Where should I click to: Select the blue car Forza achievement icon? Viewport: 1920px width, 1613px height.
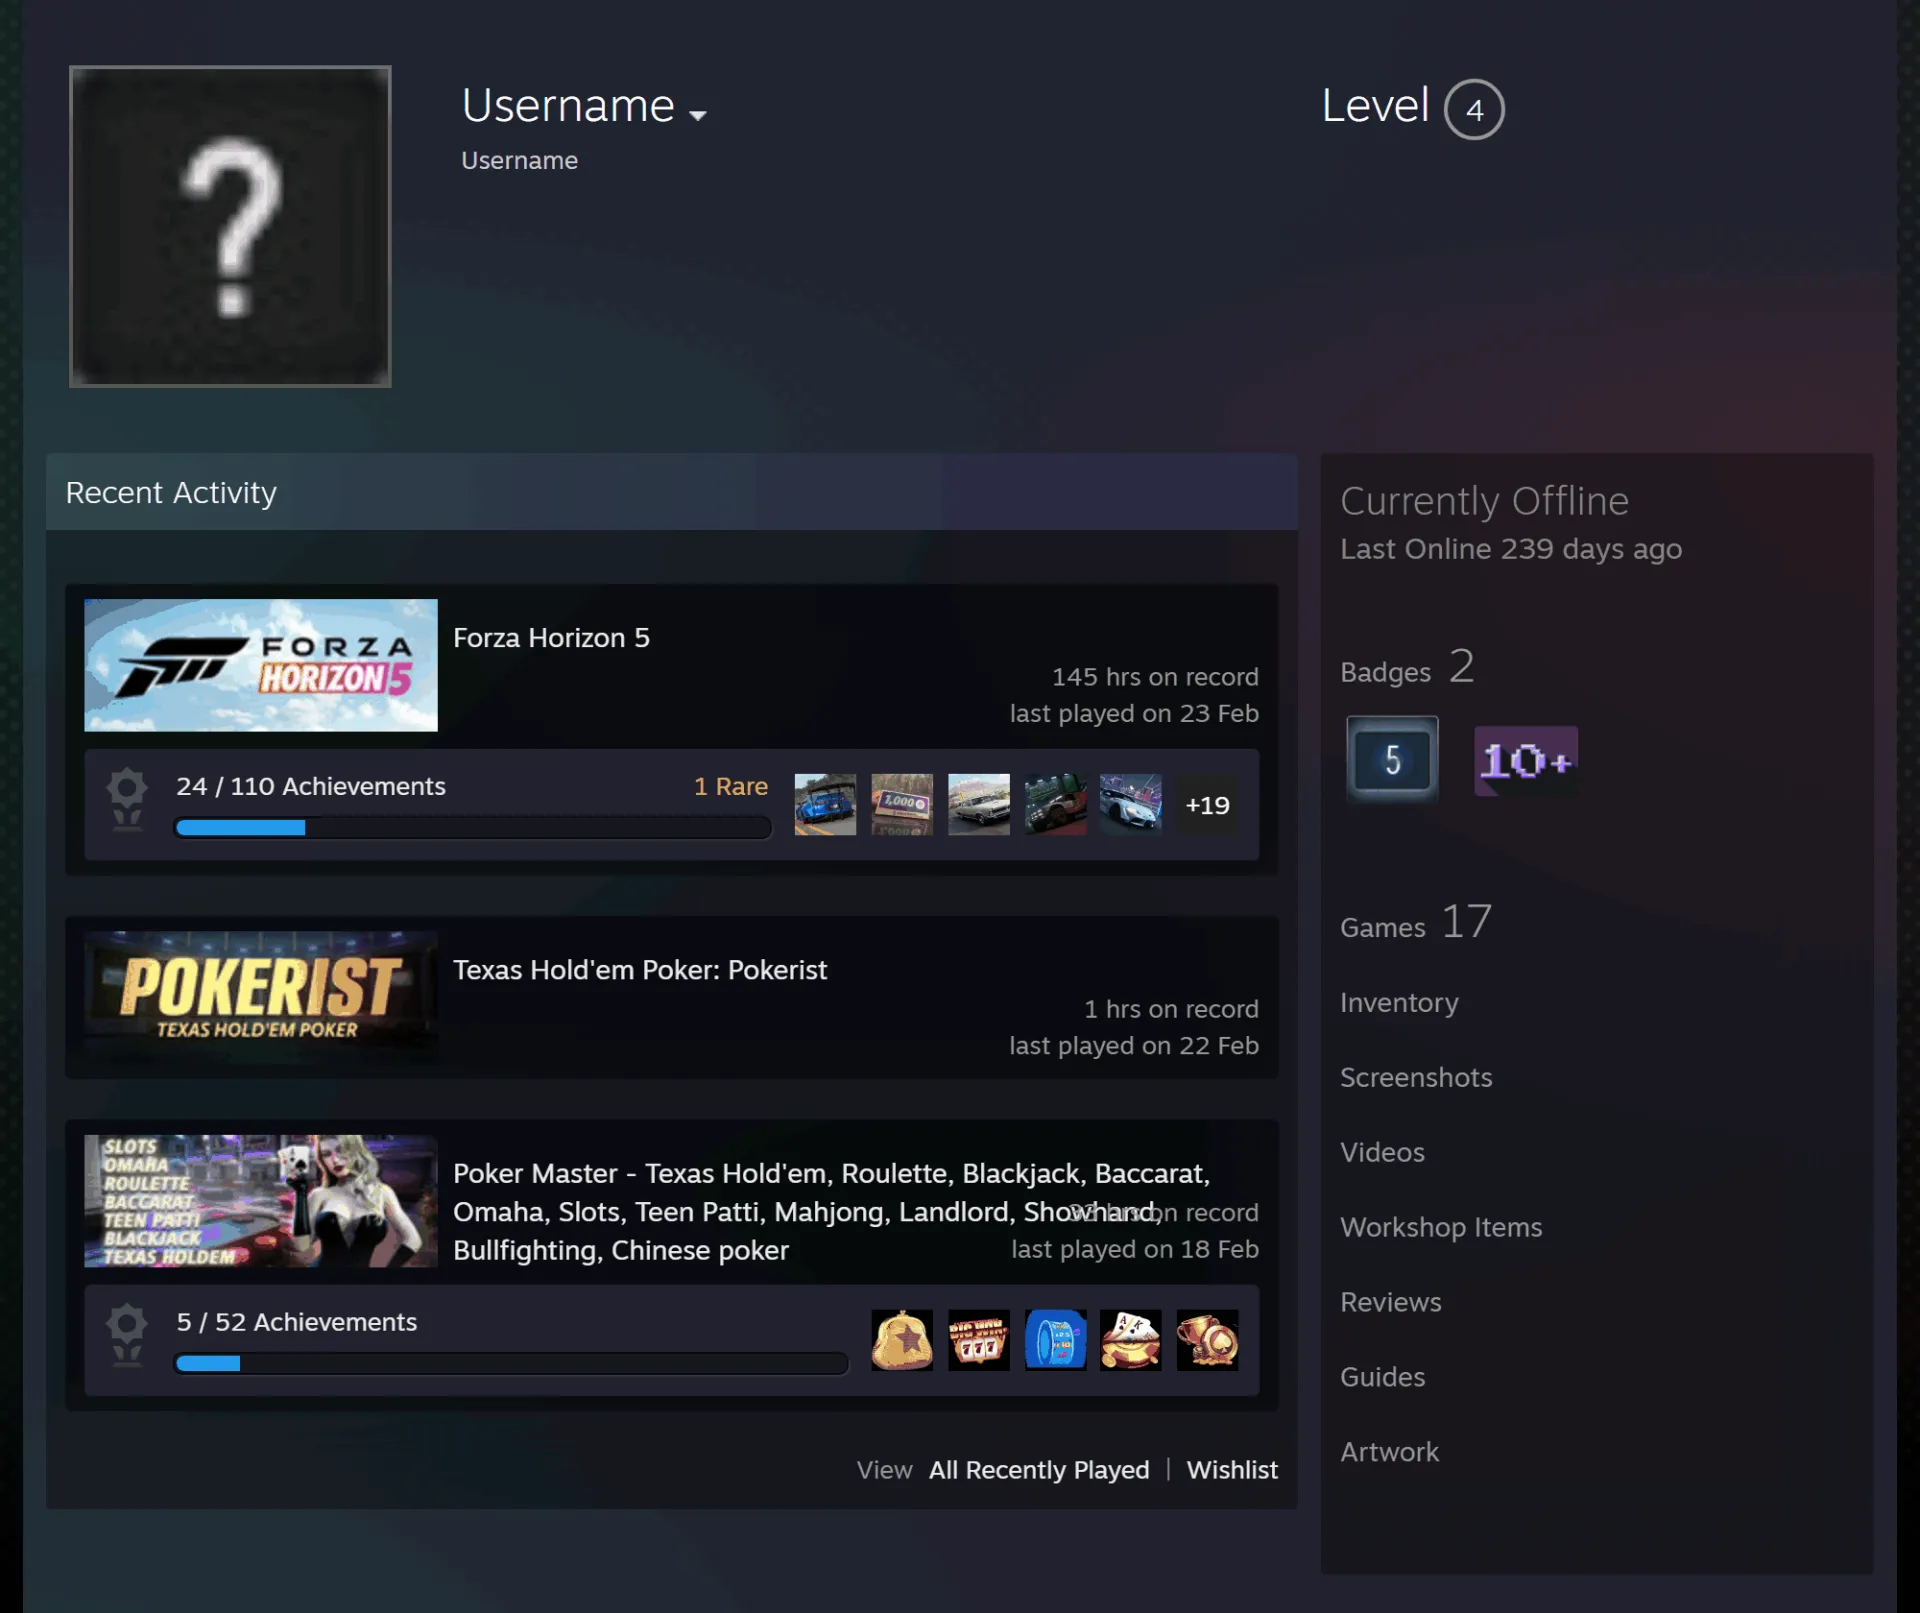coord(825,804)
